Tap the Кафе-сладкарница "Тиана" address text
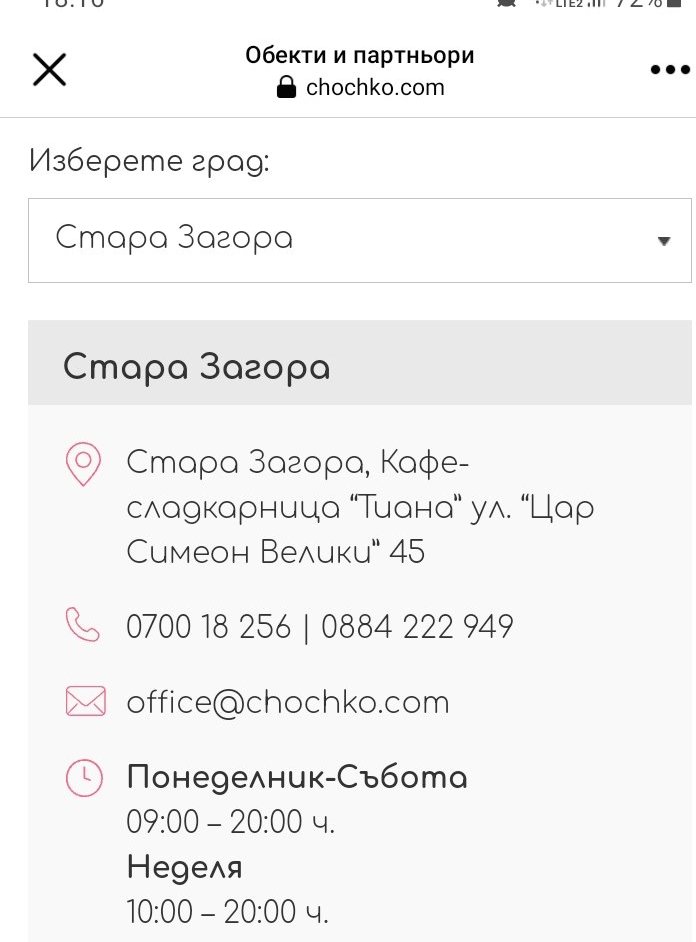 pos(360,507)
